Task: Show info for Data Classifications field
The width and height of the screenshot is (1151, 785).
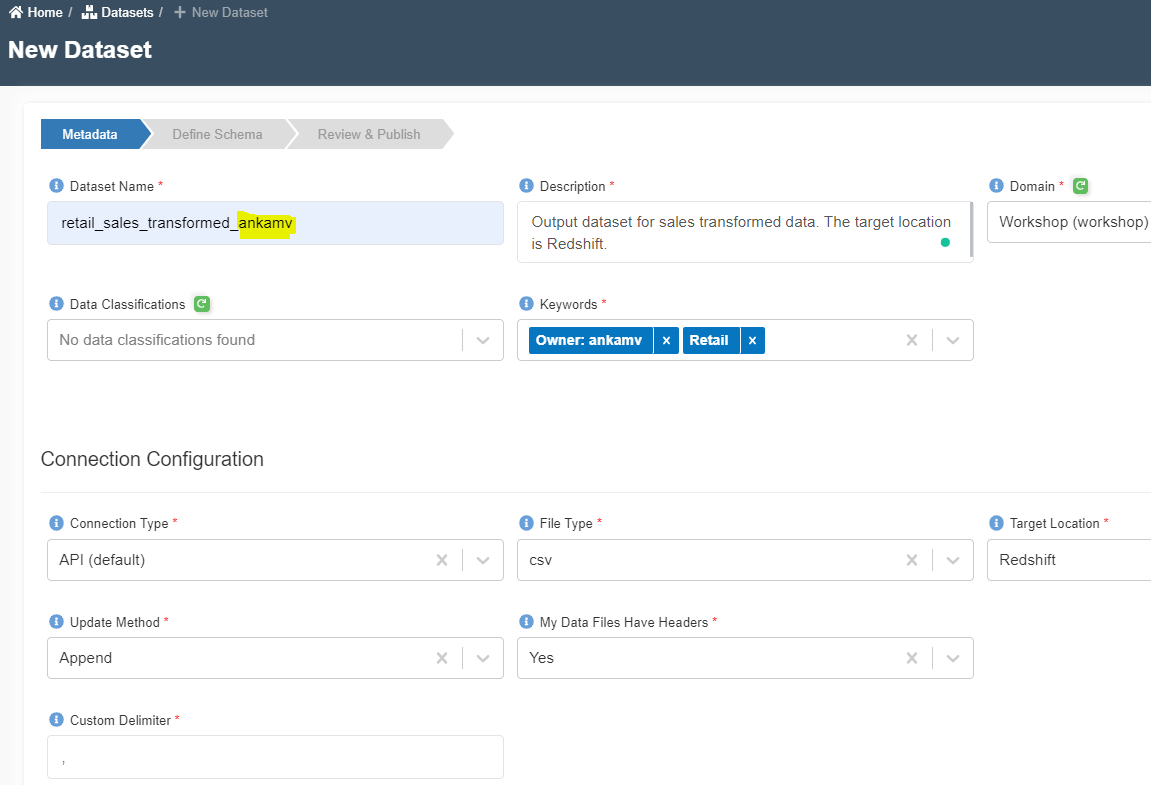Action: click(x=56, y=304)
